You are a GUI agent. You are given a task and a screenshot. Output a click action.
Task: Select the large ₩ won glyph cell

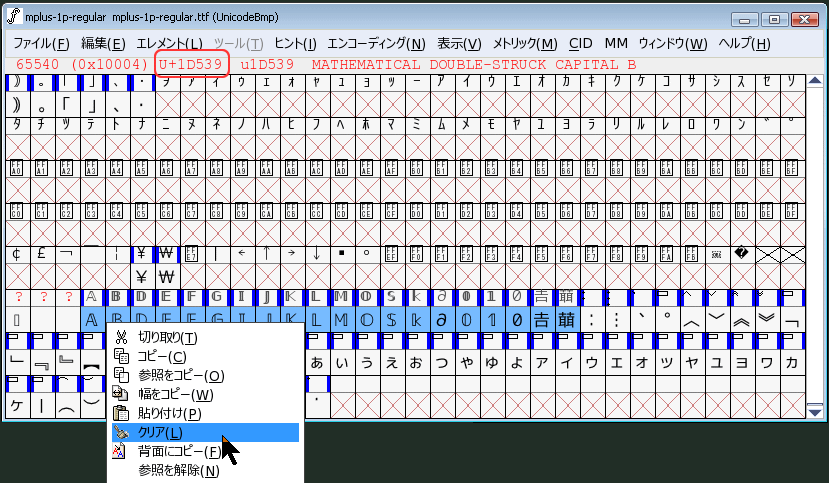point(167,276)
